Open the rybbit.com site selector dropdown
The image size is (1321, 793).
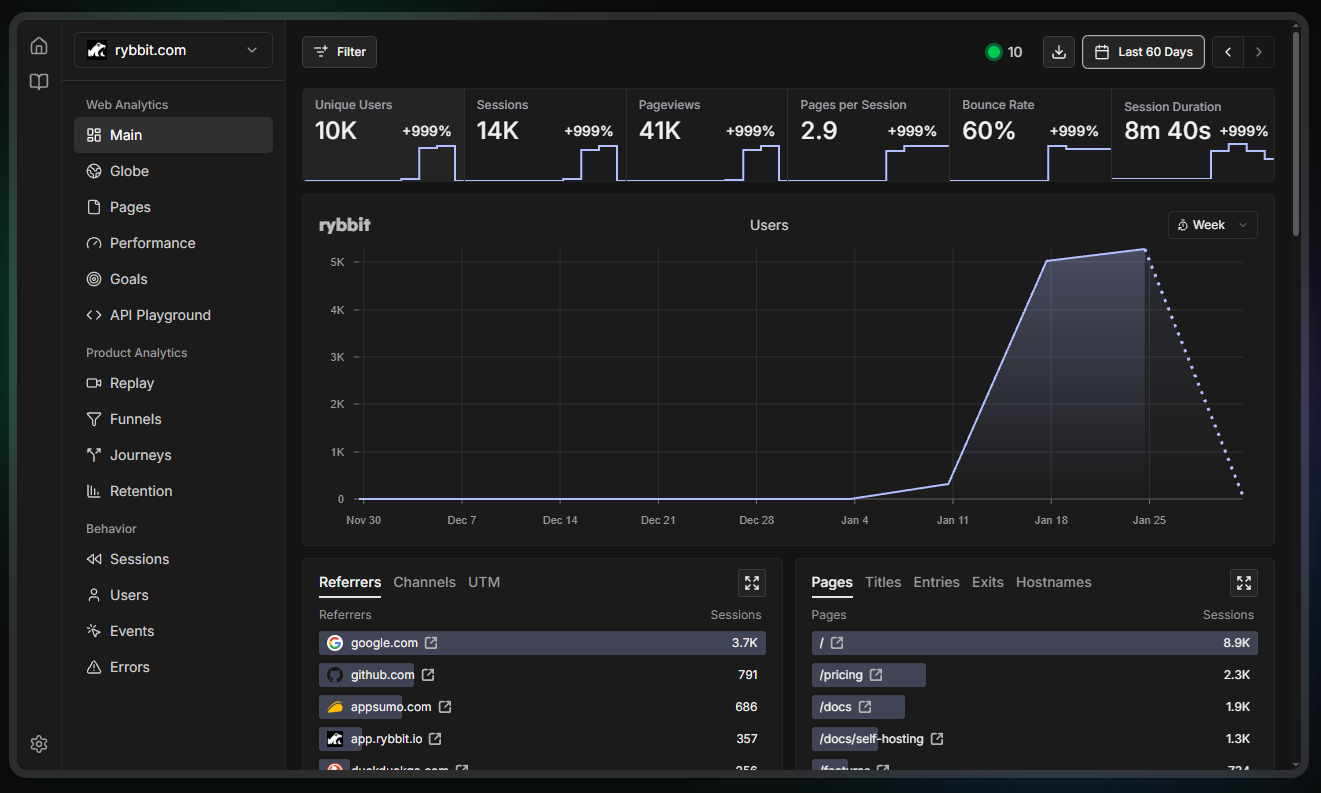click(x=172, y=49)
